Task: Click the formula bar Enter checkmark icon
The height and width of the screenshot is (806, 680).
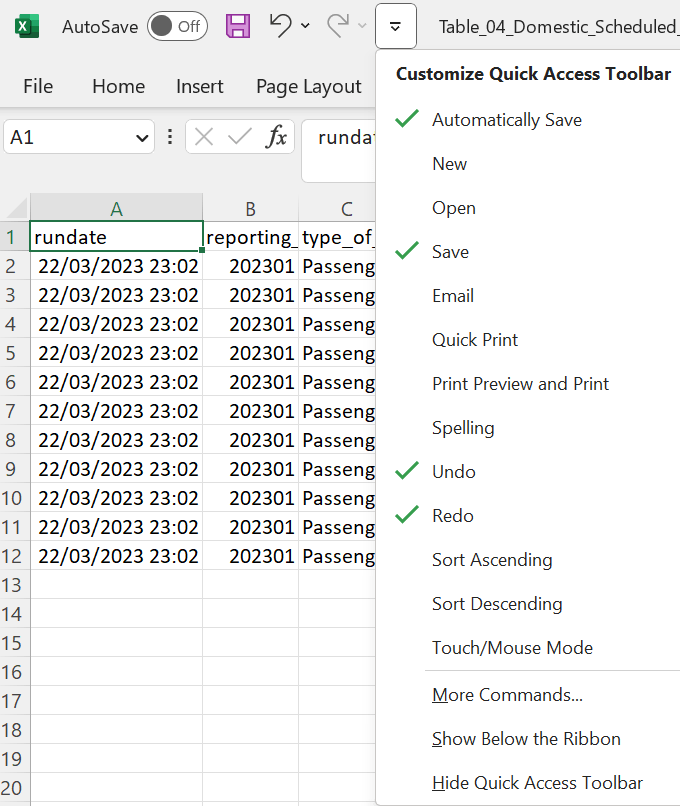Action: click(239, 137)
